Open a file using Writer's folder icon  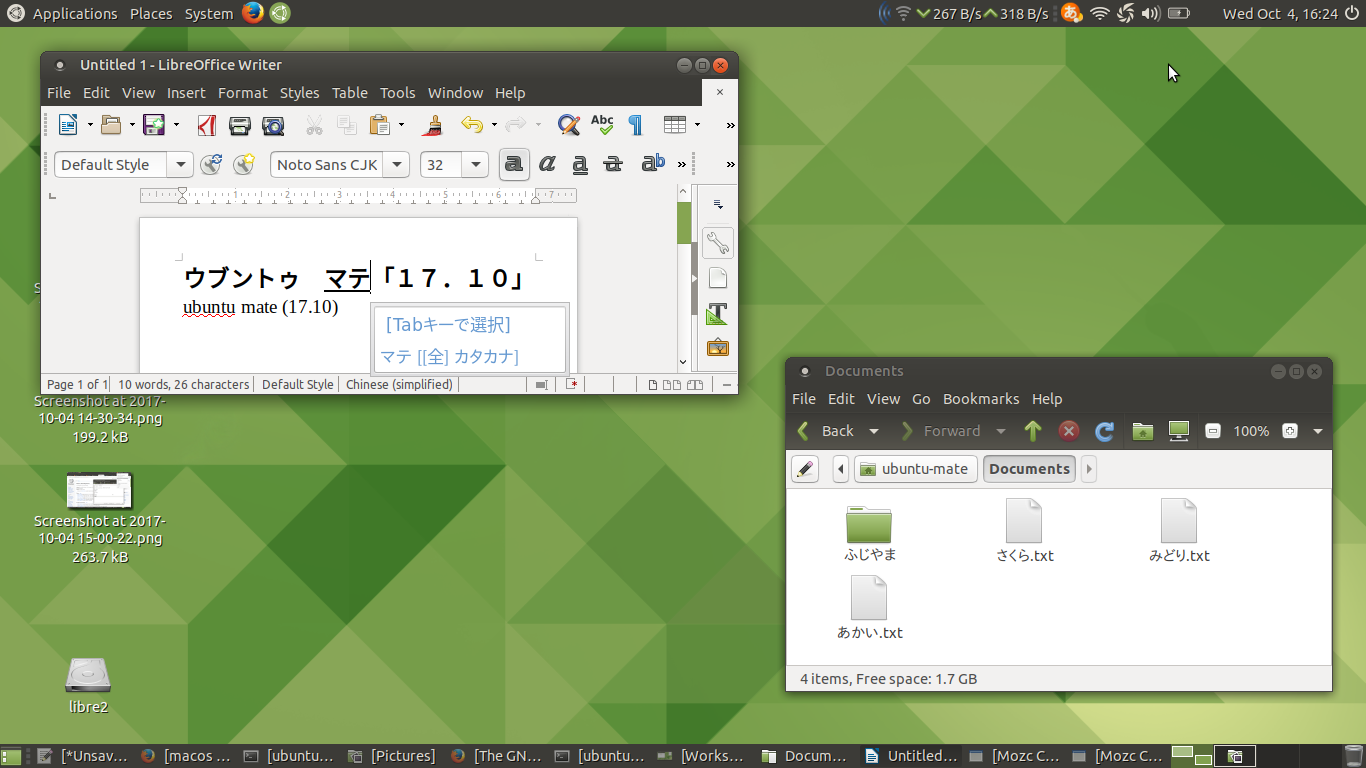111,125
